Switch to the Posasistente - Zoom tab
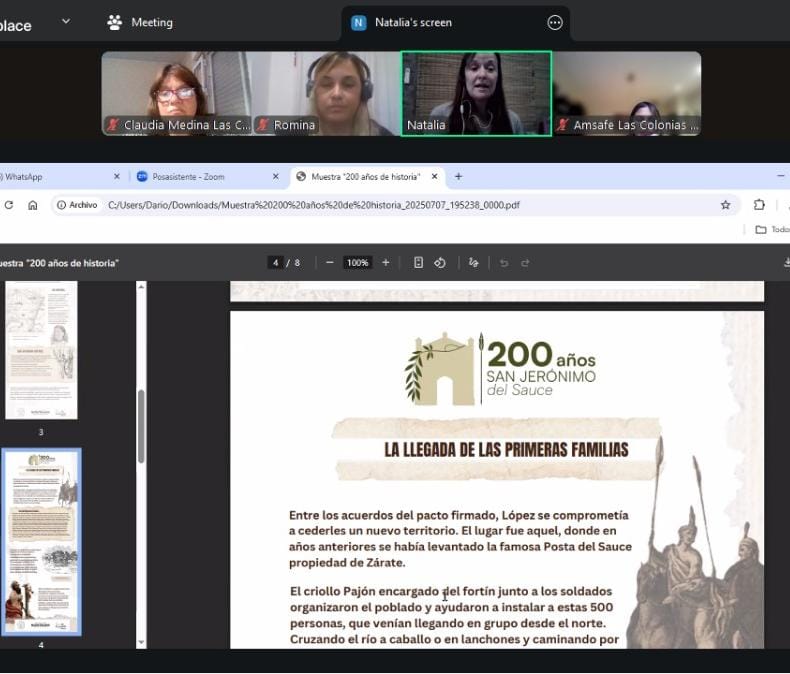The image size is (790, 674). click(x=200, y=177)
